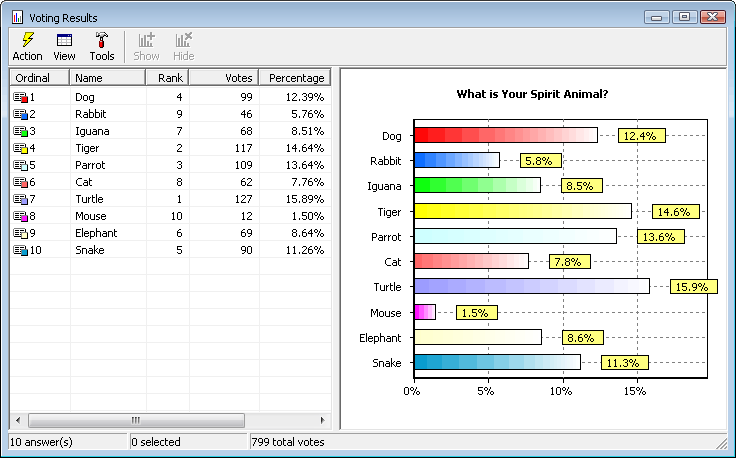
Task: Open the Tools toolbar menu
Action: (101, 46)
